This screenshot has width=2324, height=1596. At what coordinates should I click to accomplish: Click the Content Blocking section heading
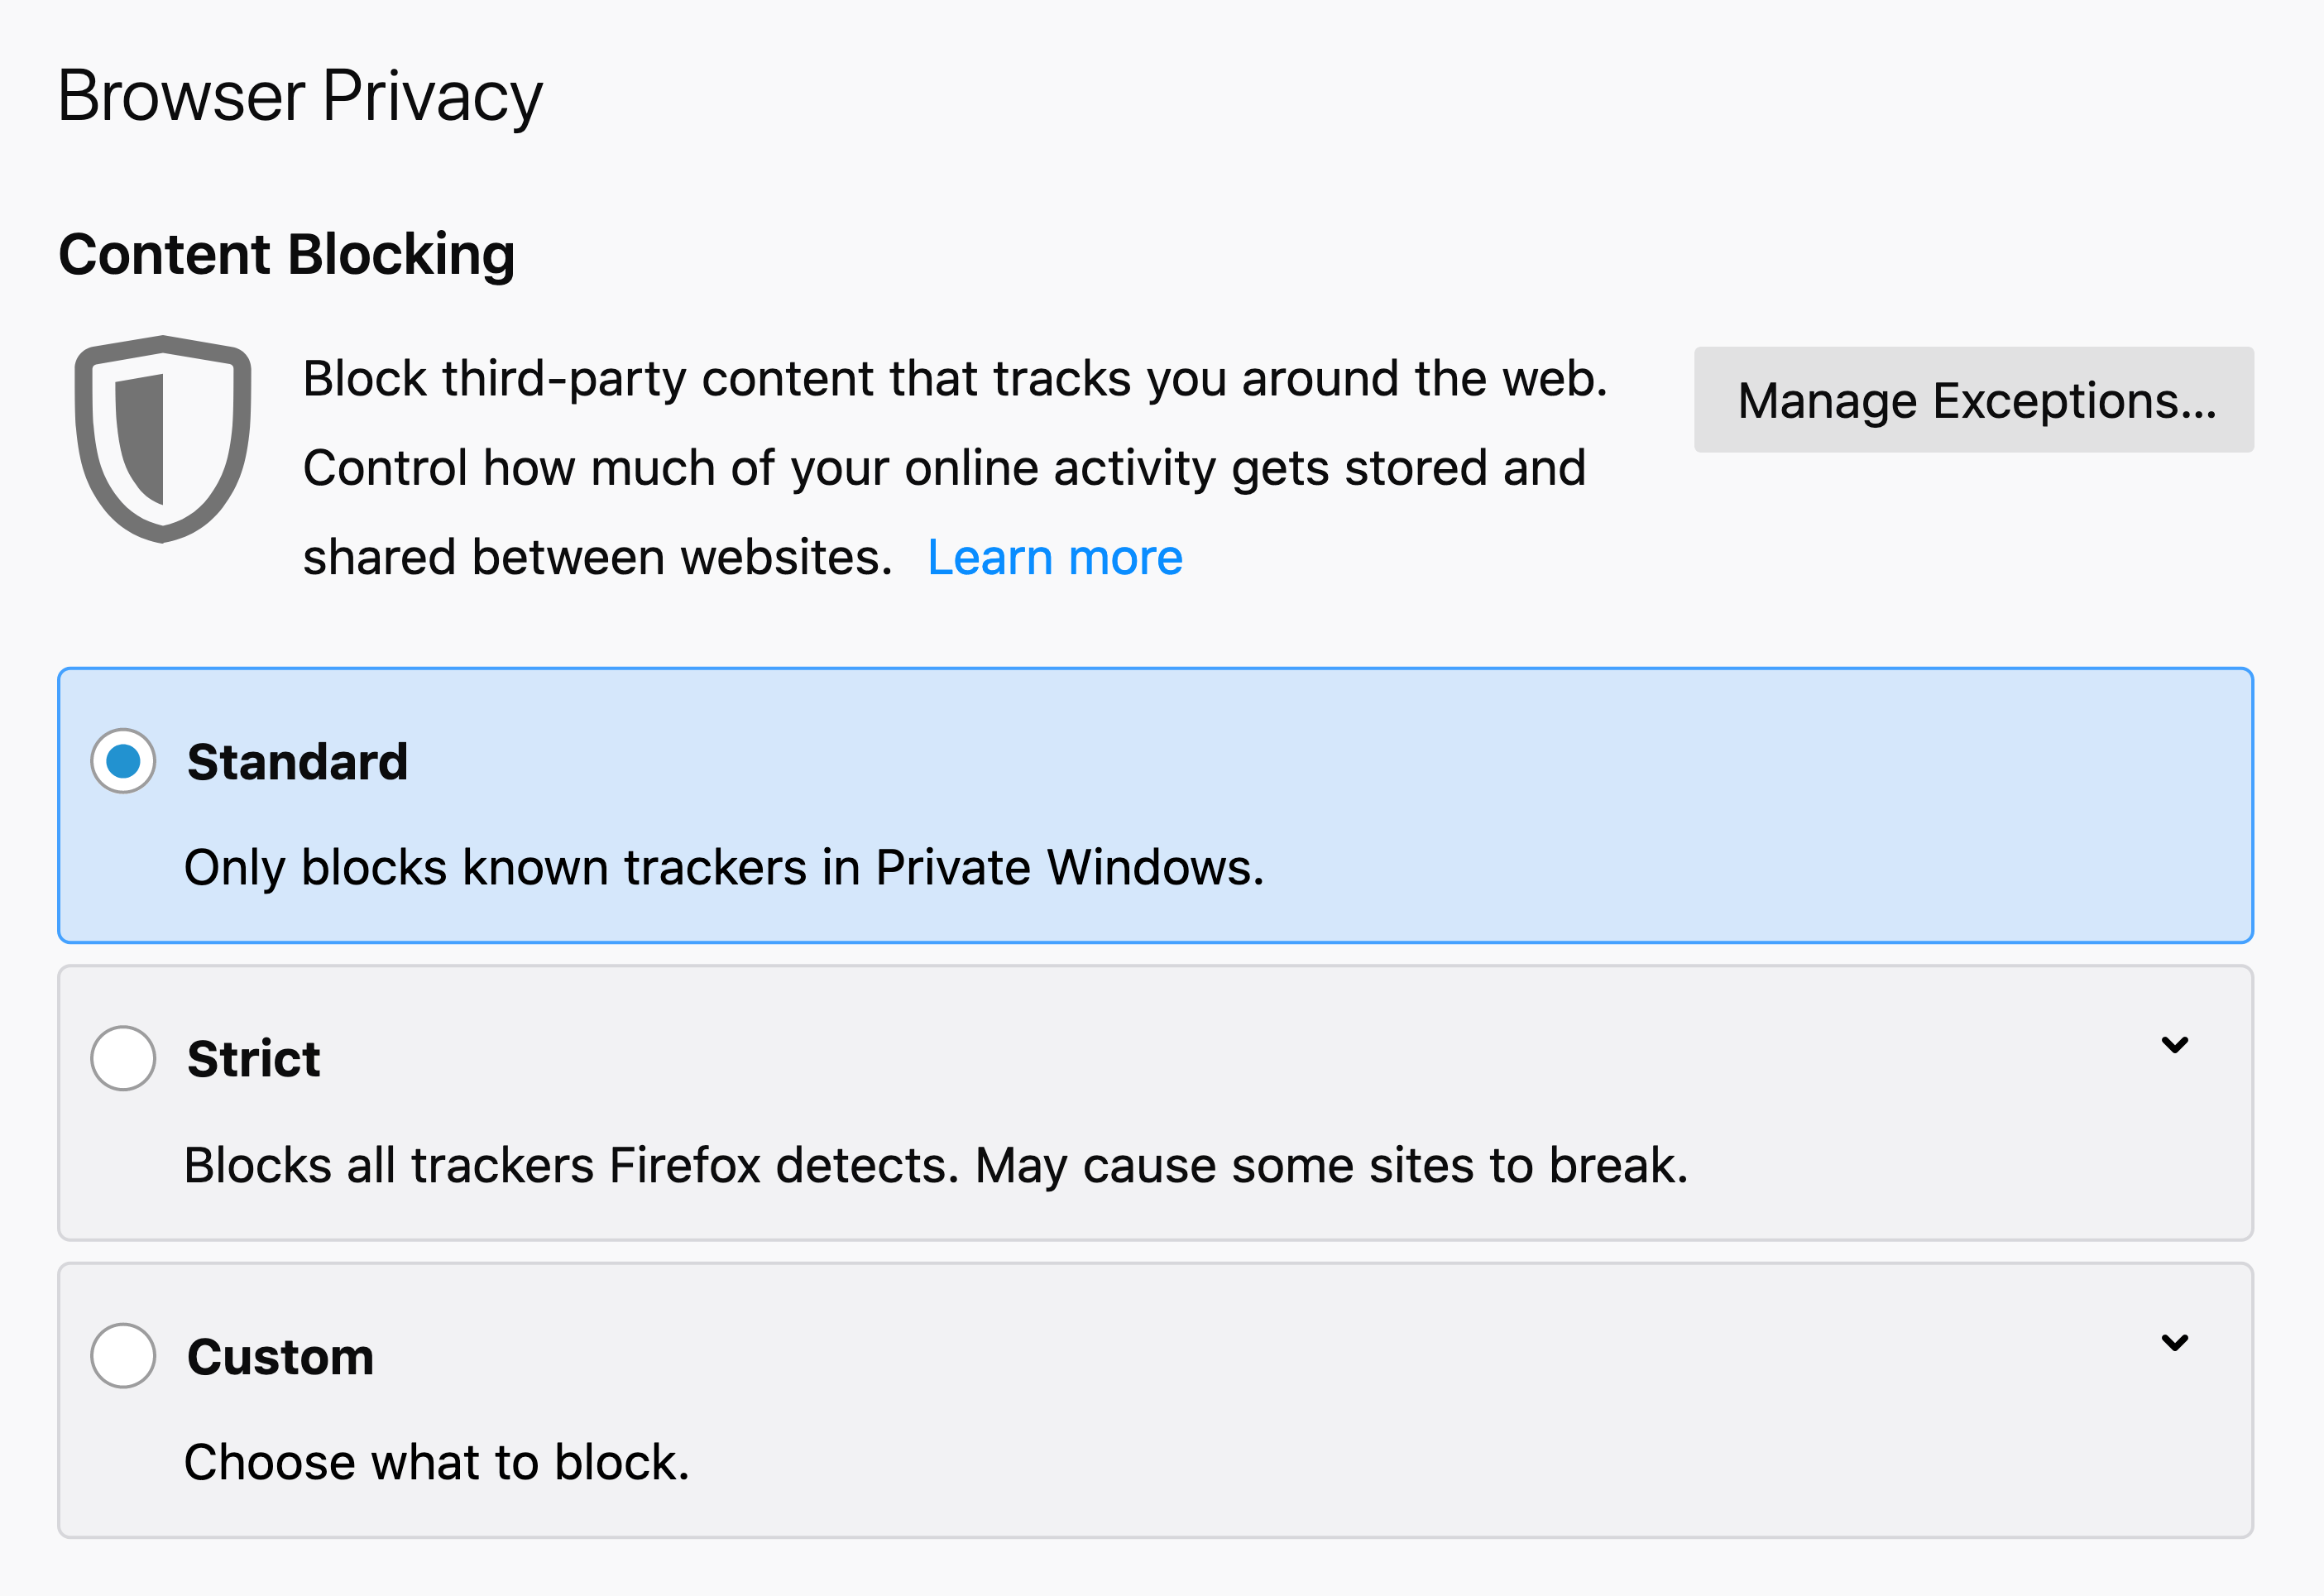[x=287, y=254]
